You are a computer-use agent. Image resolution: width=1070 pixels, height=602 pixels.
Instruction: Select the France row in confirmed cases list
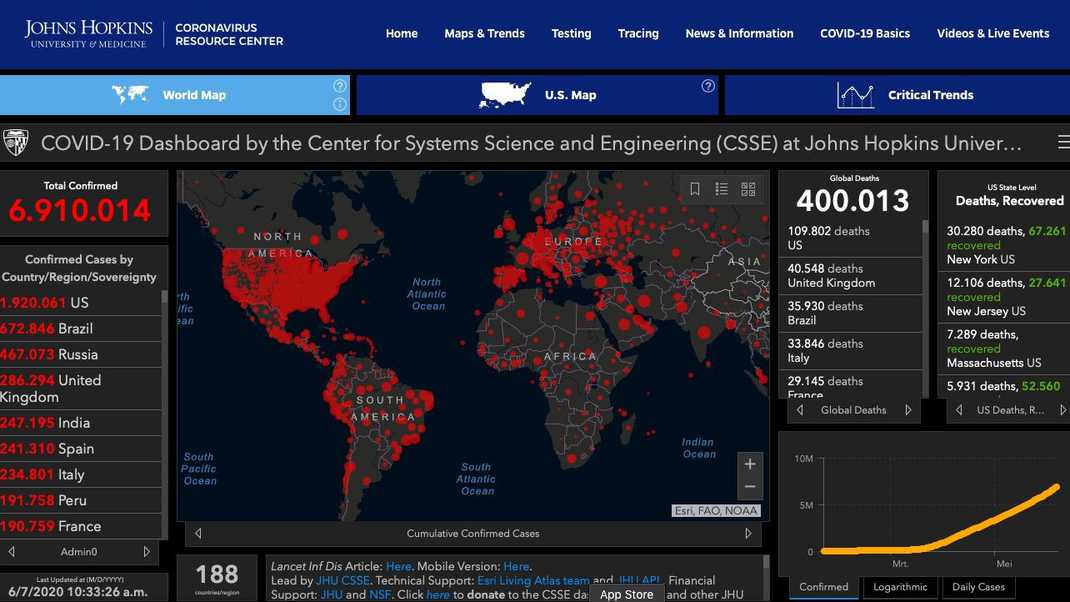click(81, 526)
